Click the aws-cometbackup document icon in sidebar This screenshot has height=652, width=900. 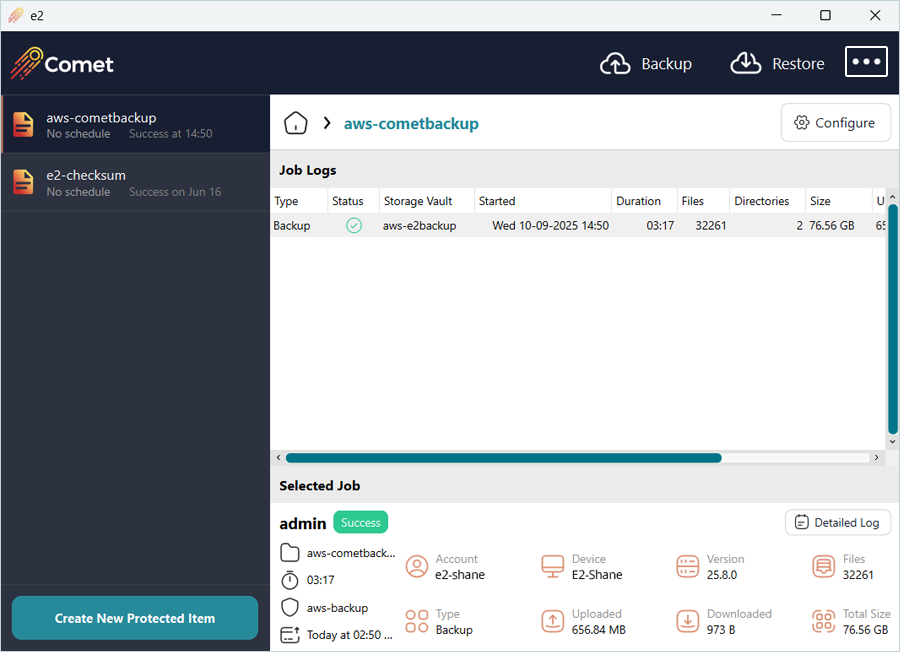pos(24,125)
